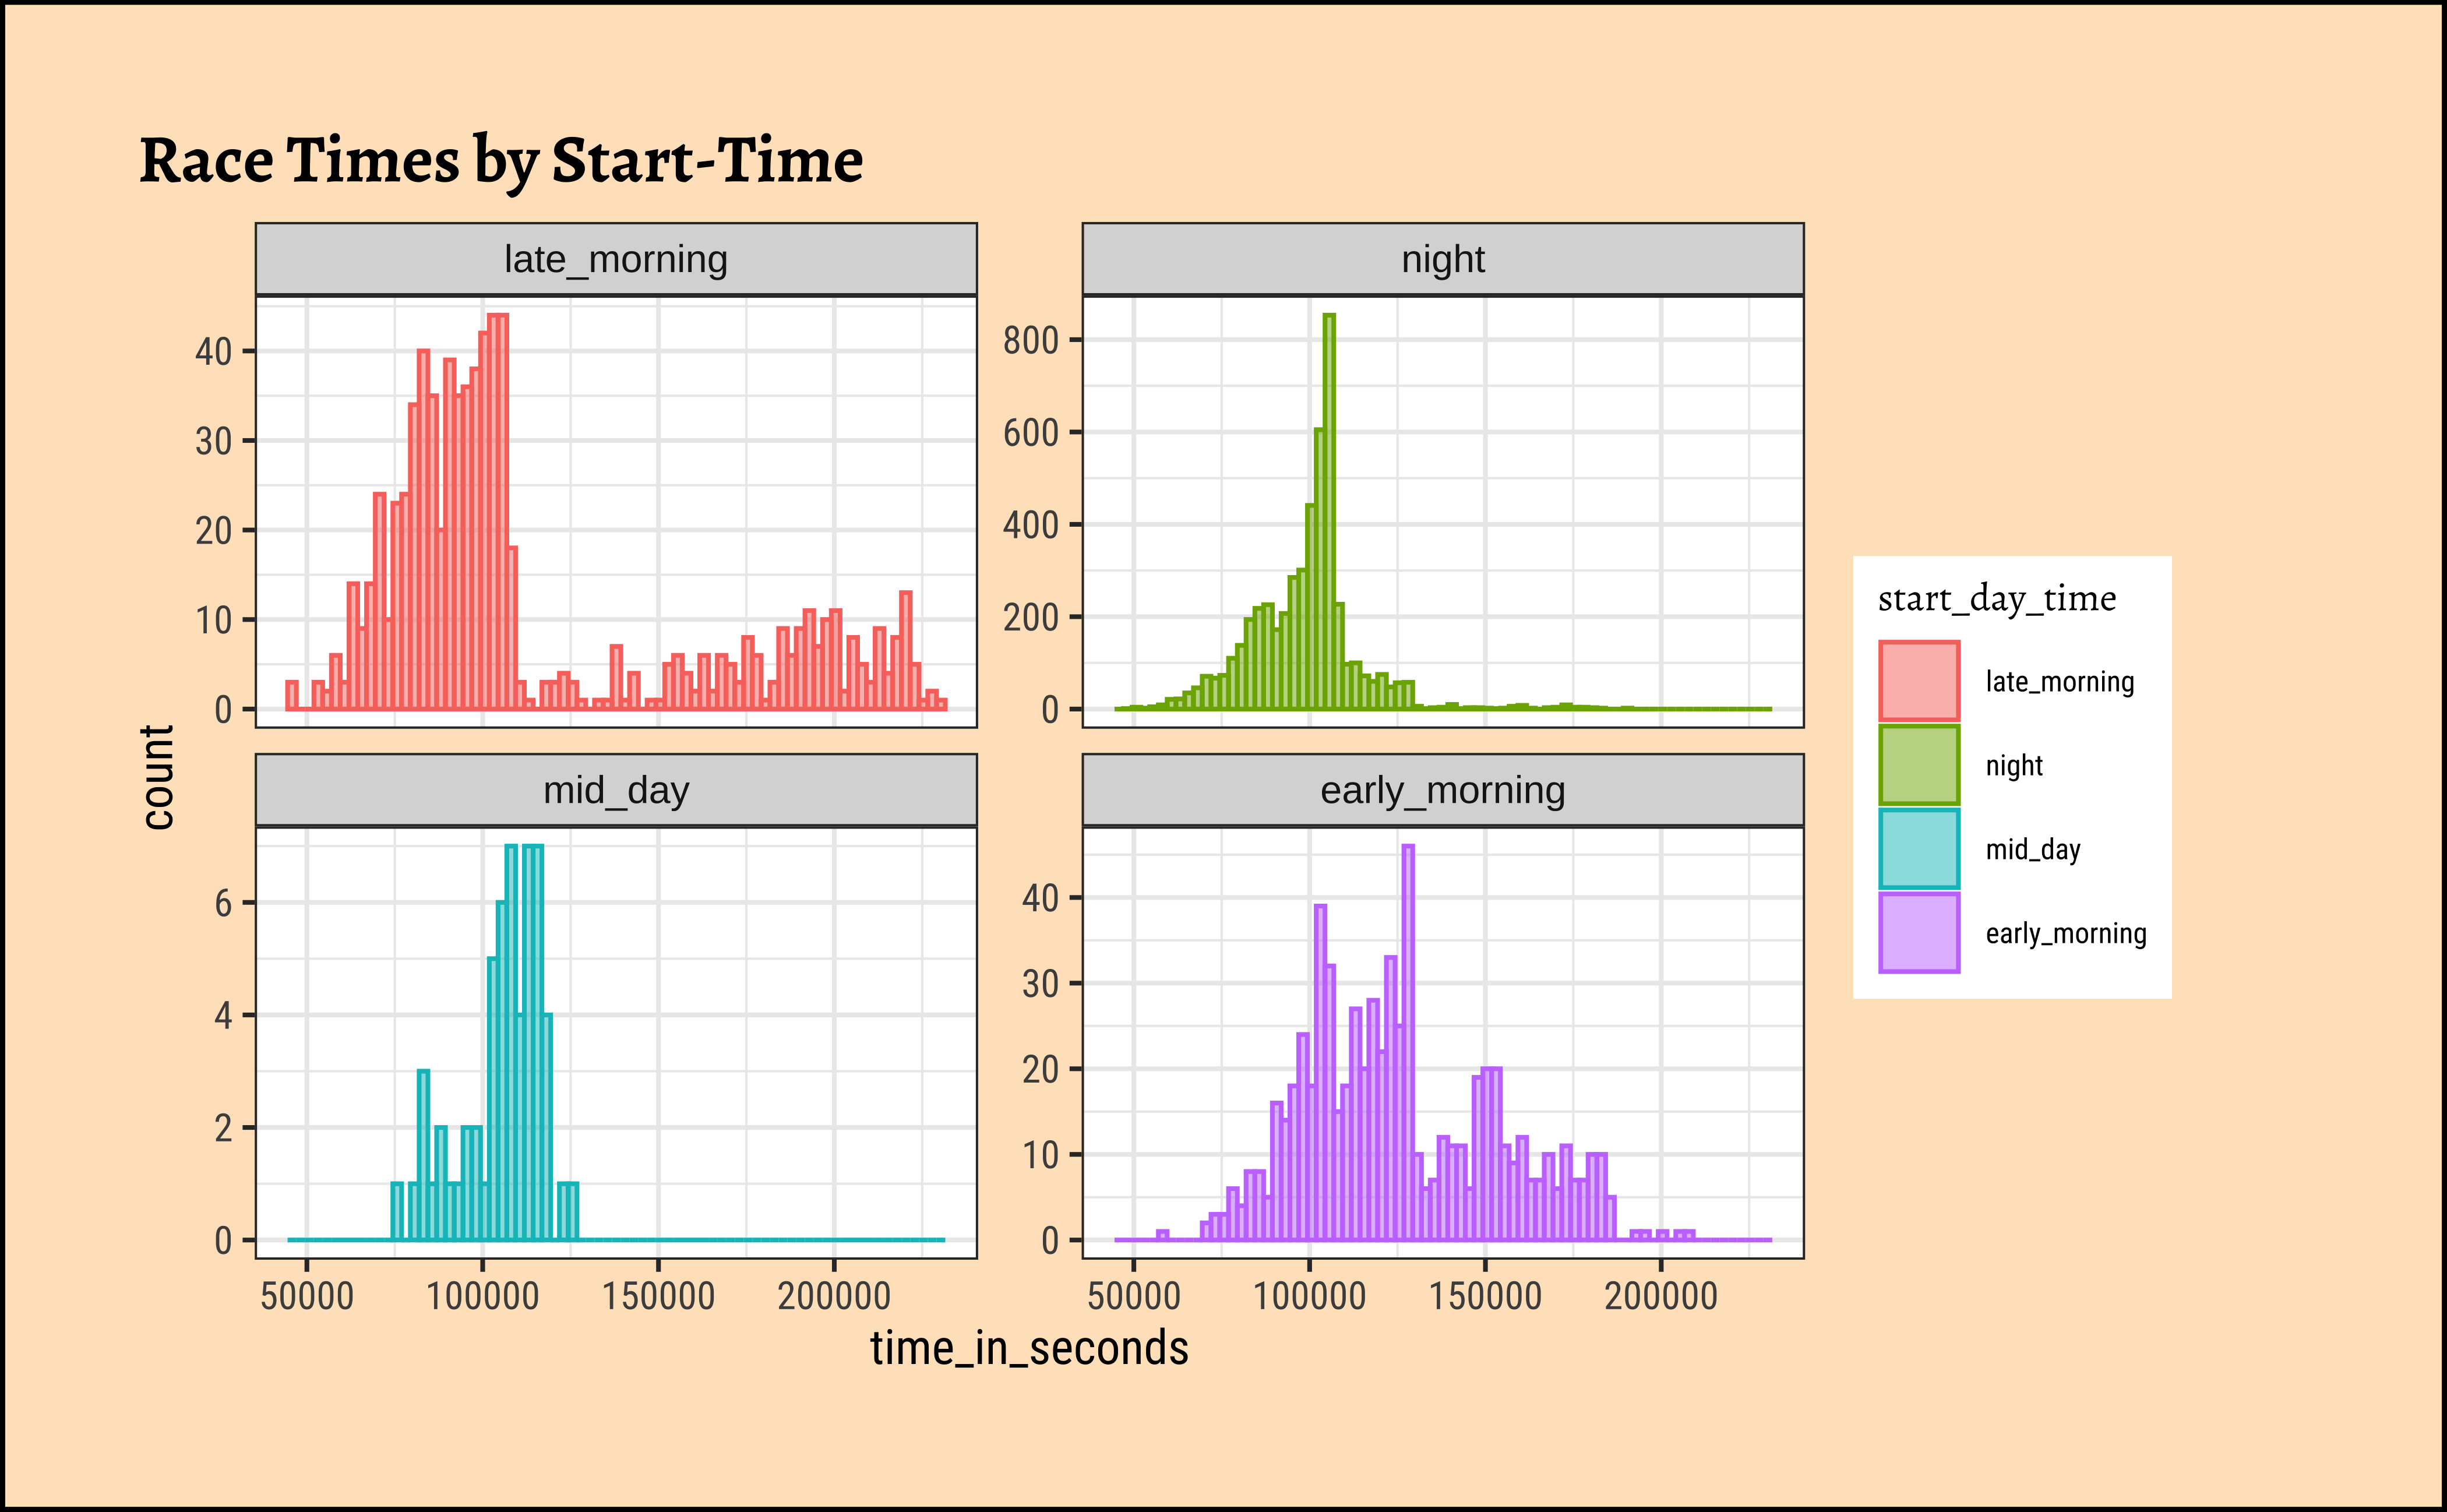Click the time_in_seconds x-axis label

(x=1029, y=1348)
